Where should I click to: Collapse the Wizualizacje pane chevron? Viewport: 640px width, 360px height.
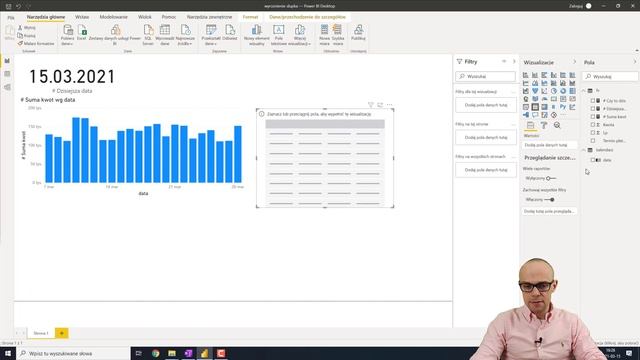click(574, 62)
